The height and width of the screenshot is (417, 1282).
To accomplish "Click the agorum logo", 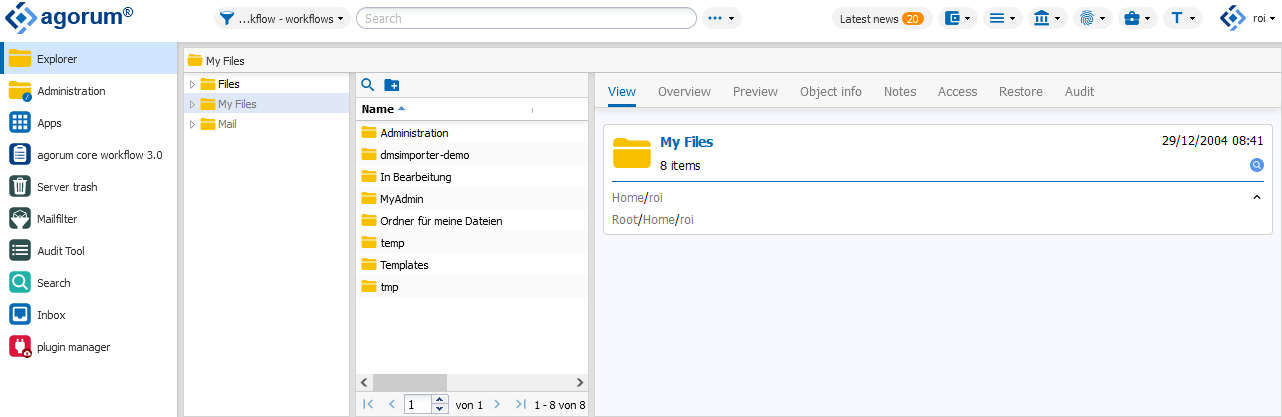I will pos(70,18).
